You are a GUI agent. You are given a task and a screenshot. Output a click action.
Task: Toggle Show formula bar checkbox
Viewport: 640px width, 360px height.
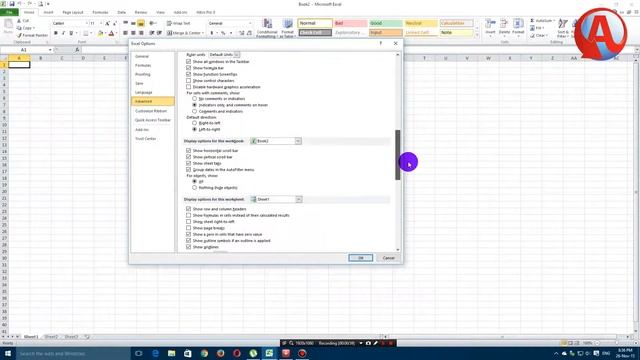click(x=188, y=68)
